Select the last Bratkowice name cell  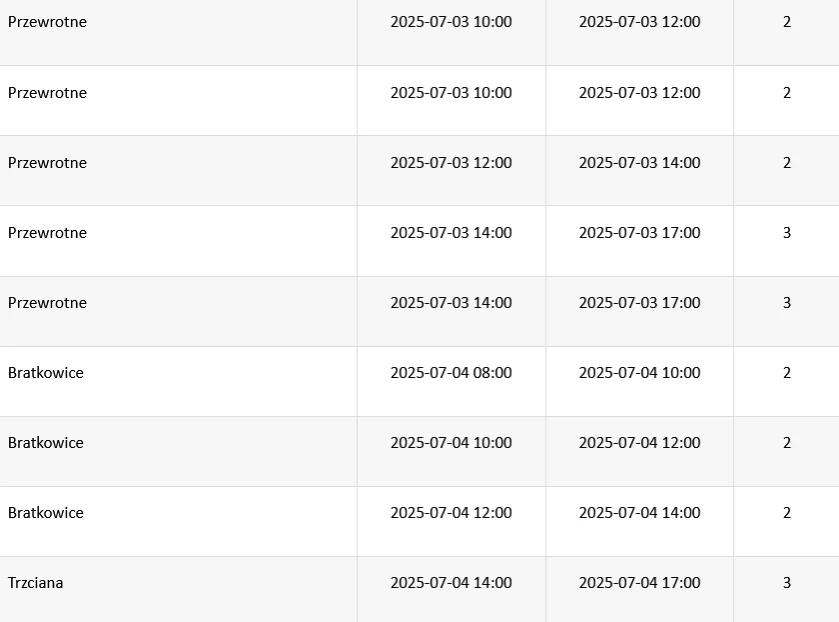click(x=46, y=513)
